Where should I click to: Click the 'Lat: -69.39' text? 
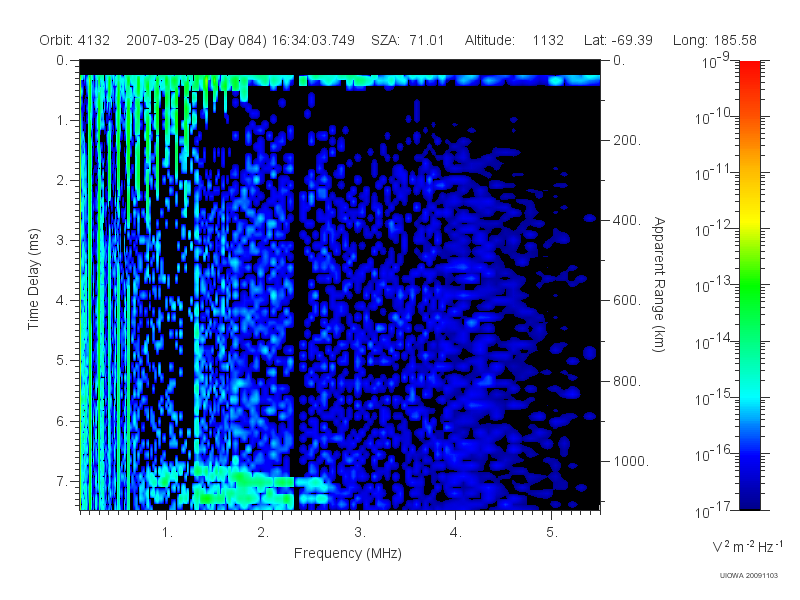click(x=618, y=40)
